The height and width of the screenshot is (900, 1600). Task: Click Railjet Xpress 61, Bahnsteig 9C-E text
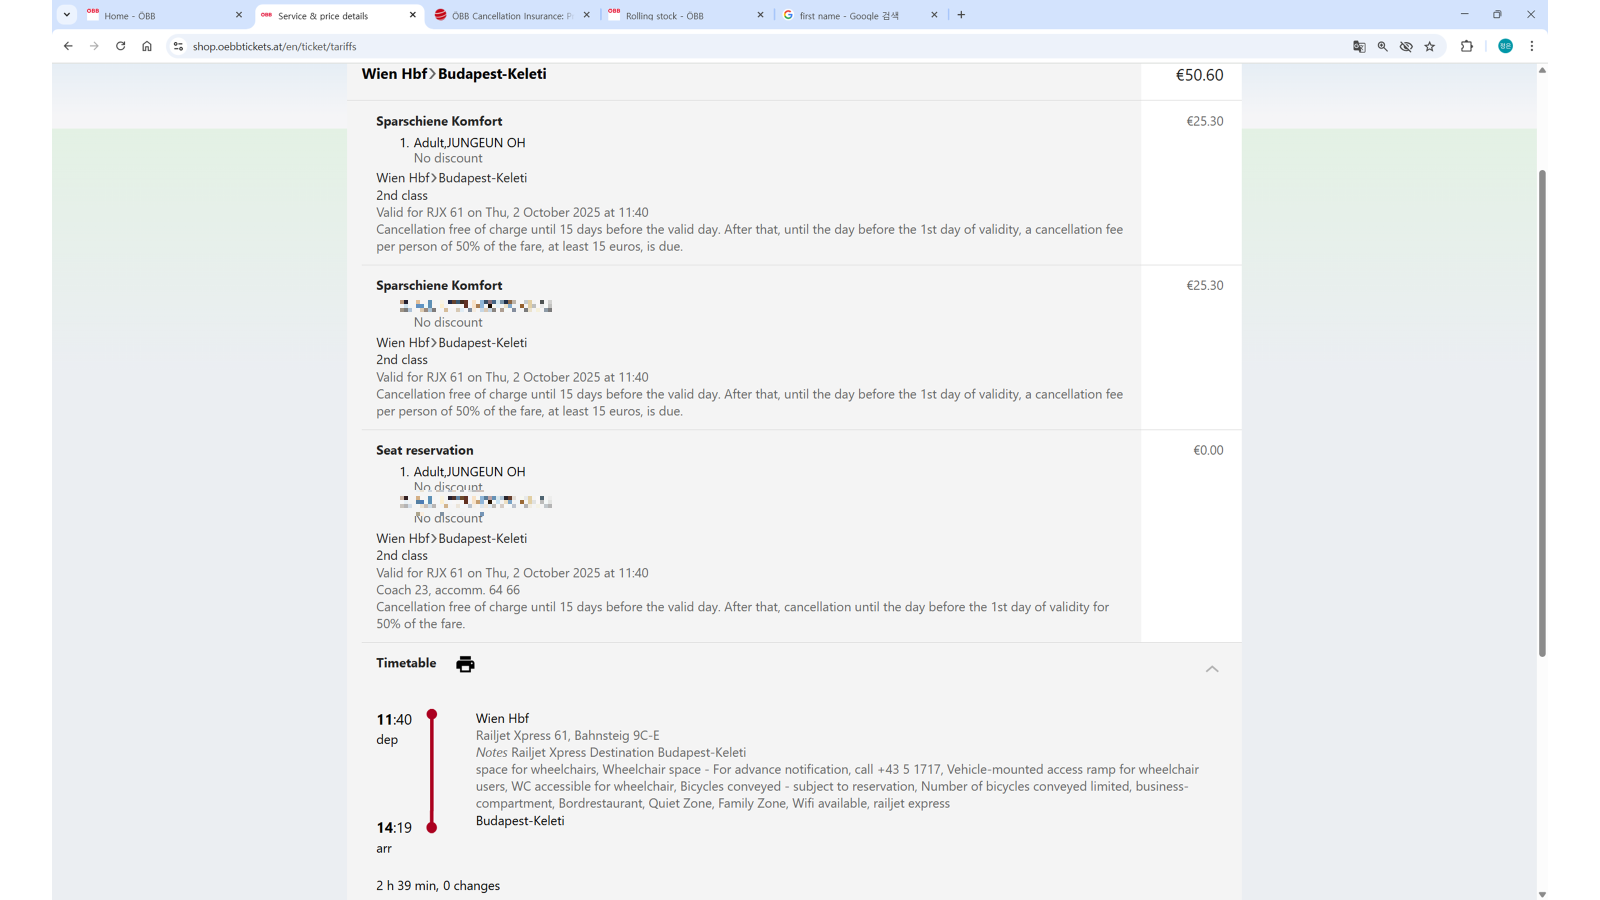click(568, 735)
